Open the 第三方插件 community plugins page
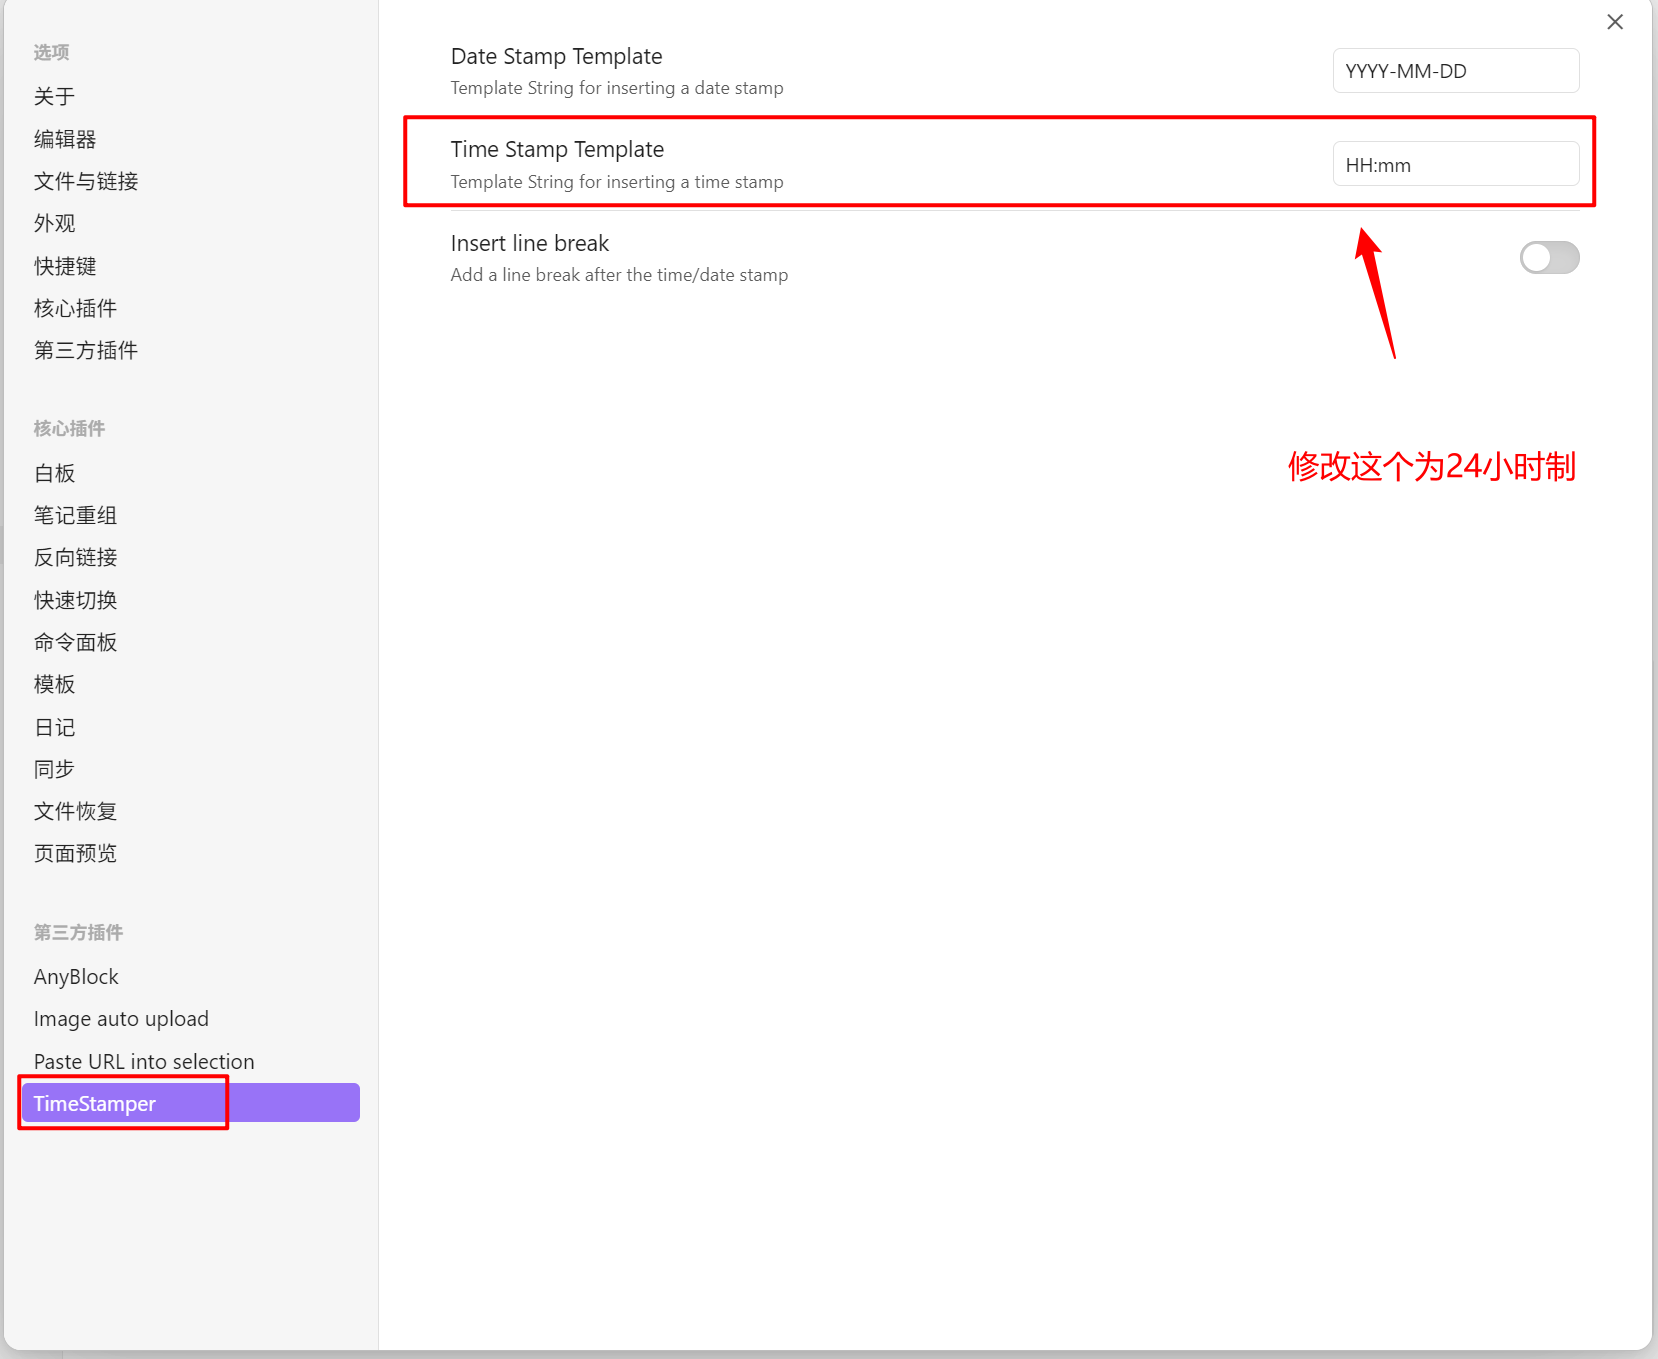This screenshot has height=1359, width=1658. tap(86, 350)
